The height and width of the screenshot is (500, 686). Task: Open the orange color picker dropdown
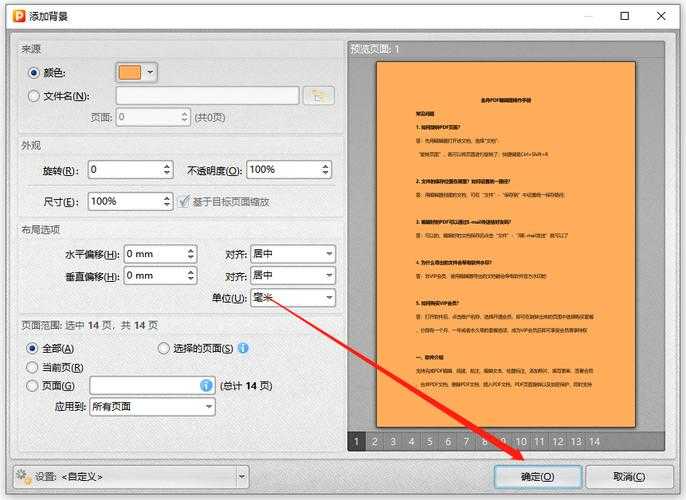tap(137, 72)
